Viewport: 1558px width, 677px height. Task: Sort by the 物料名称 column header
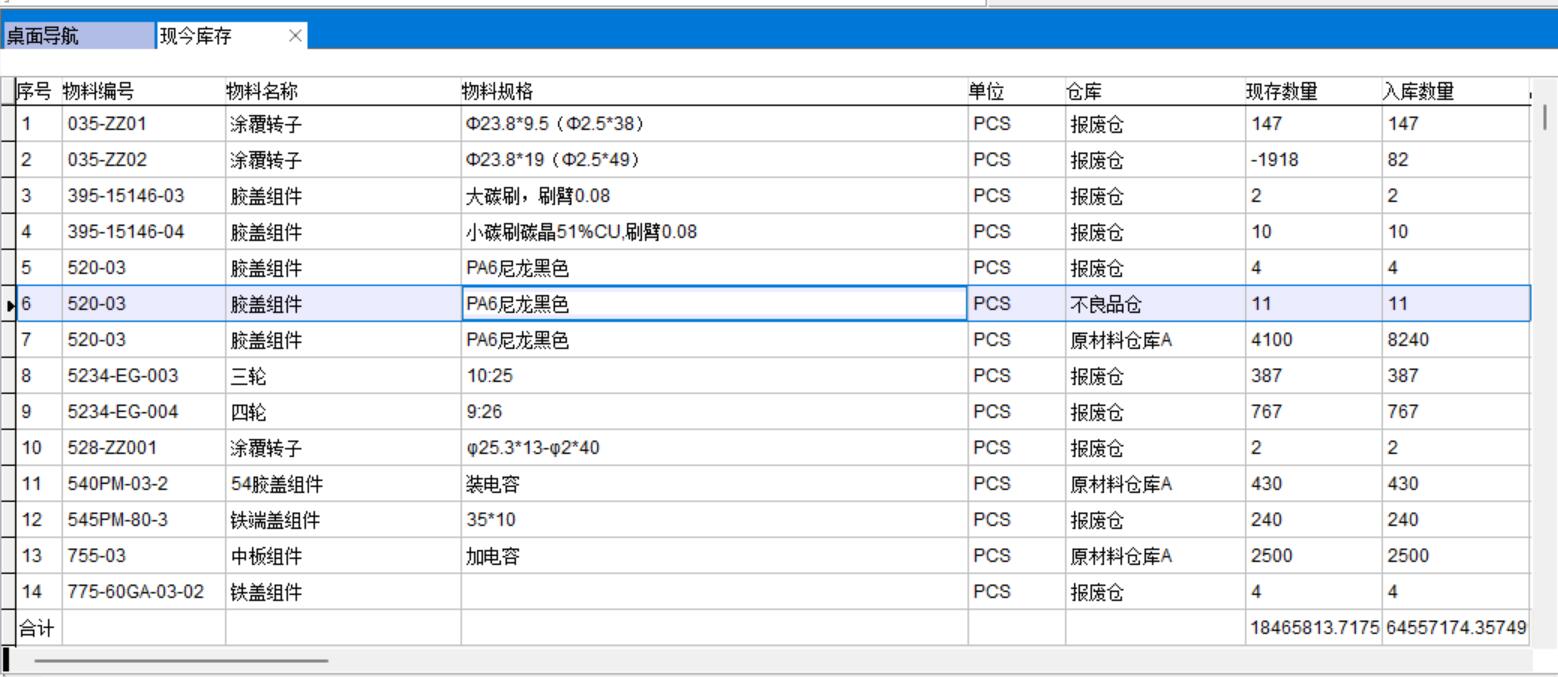click(342, 92)
